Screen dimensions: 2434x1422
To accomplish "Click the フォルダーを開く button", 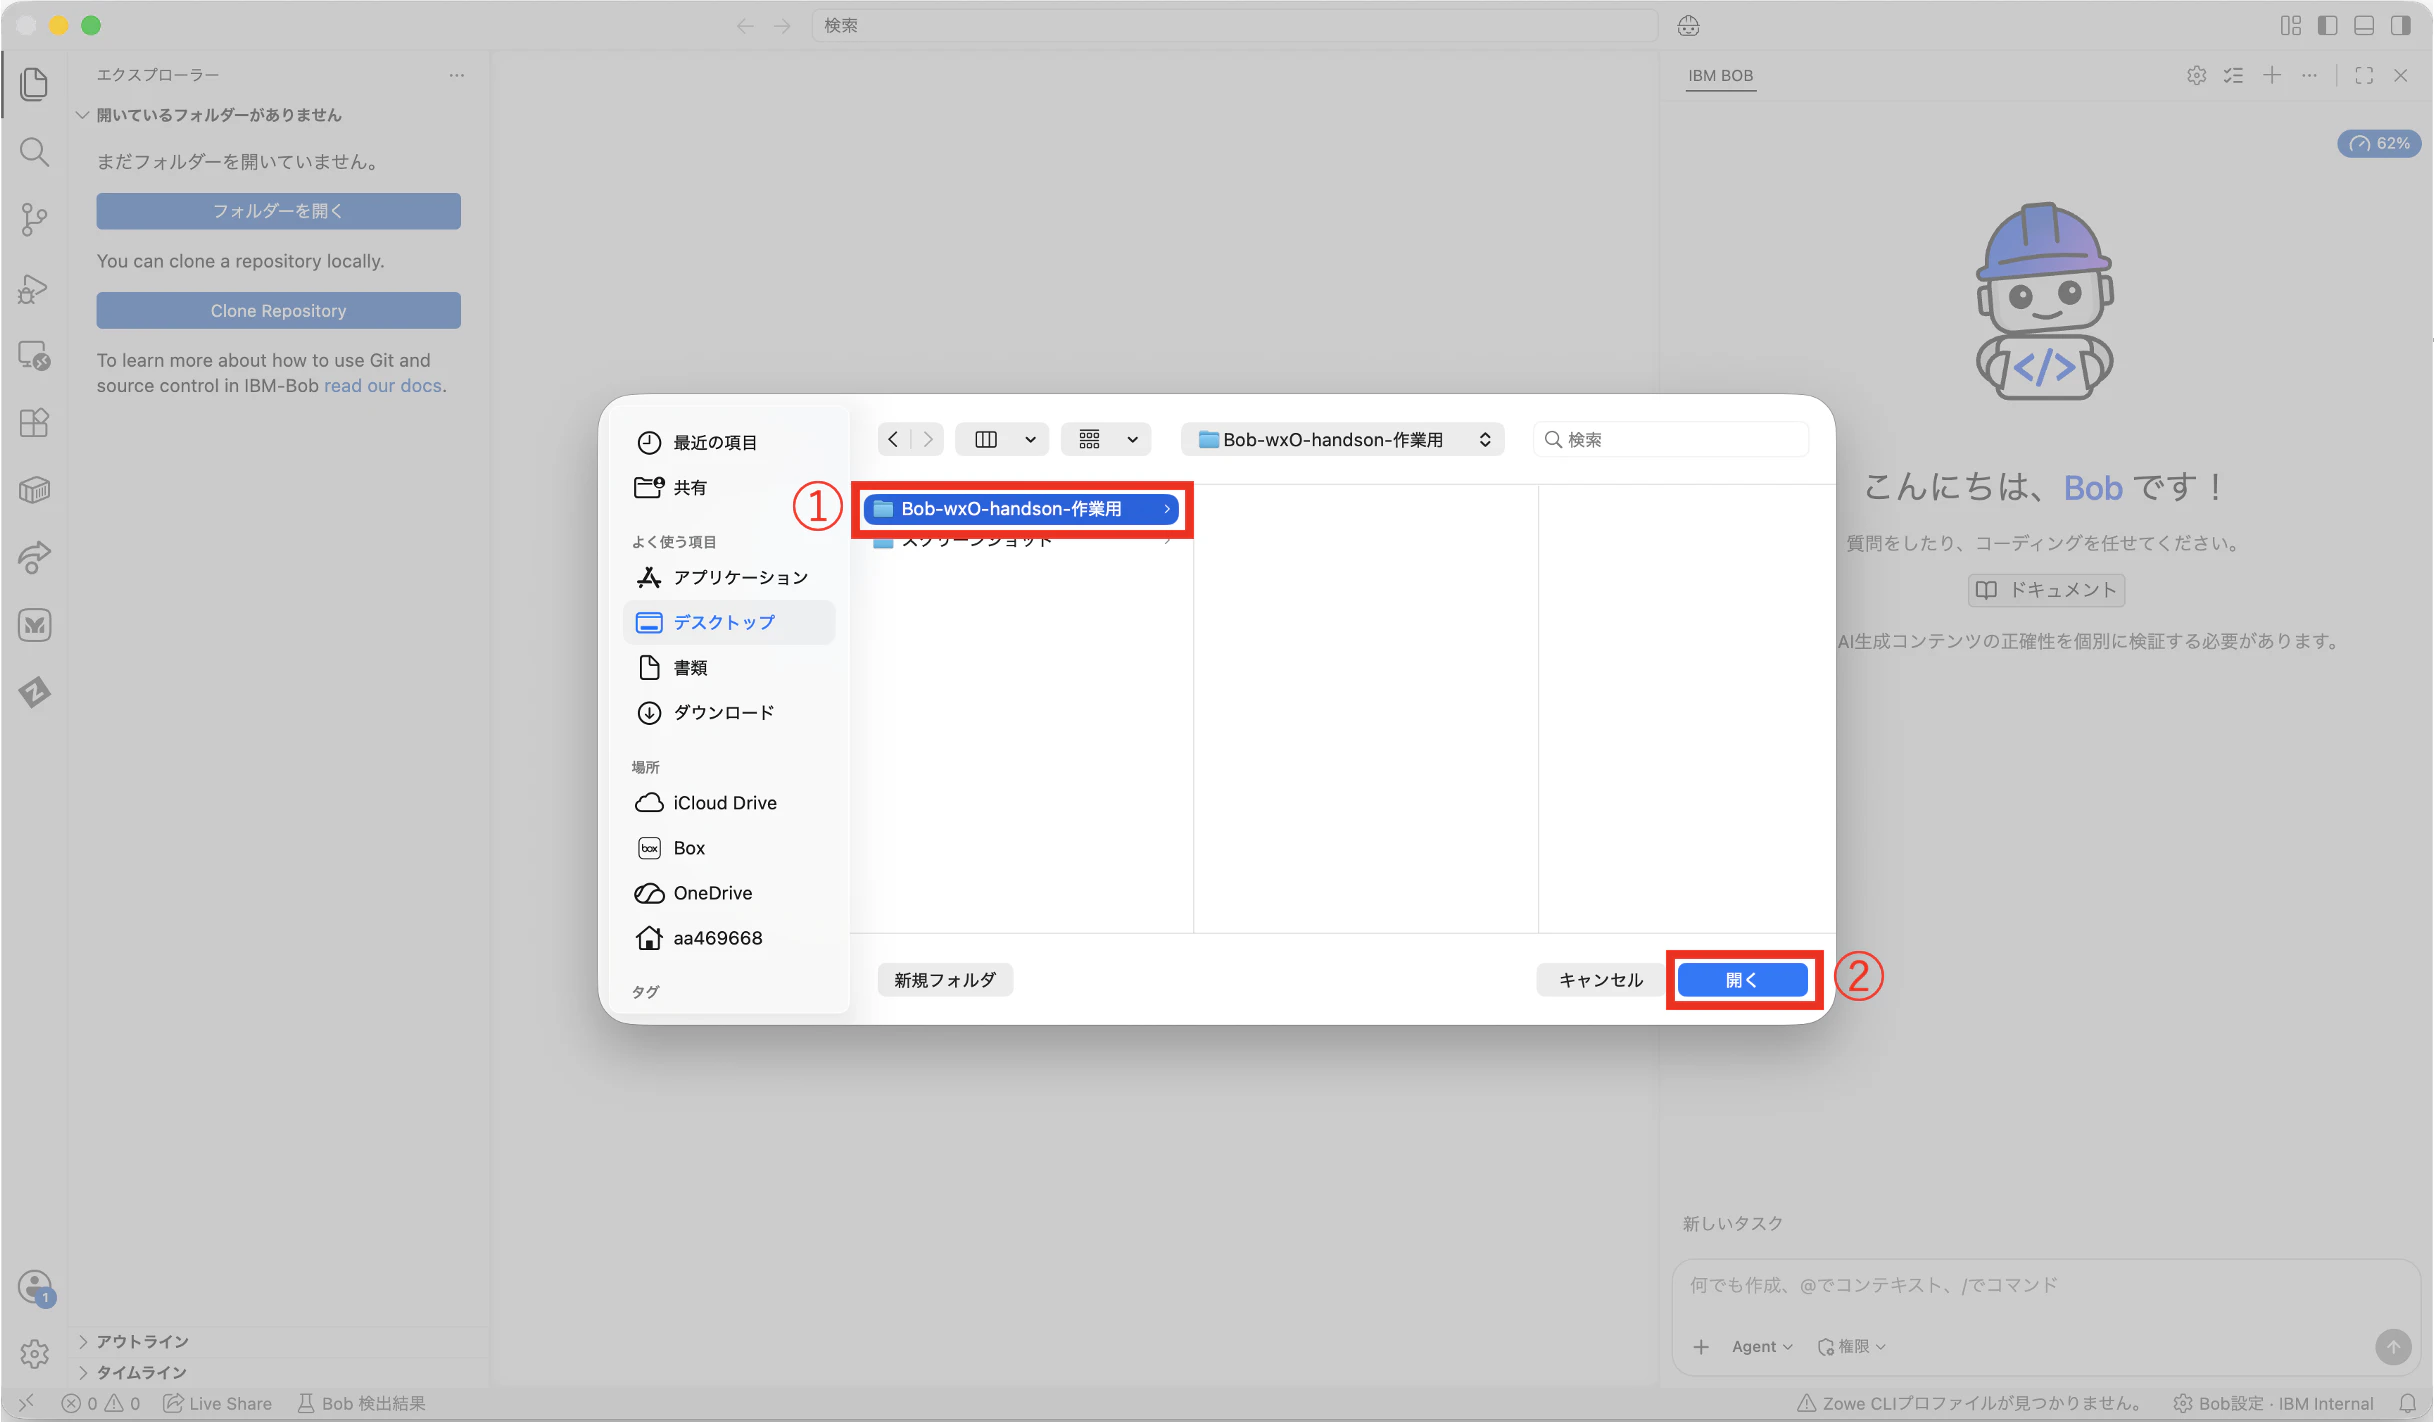I will click(278, 211).
